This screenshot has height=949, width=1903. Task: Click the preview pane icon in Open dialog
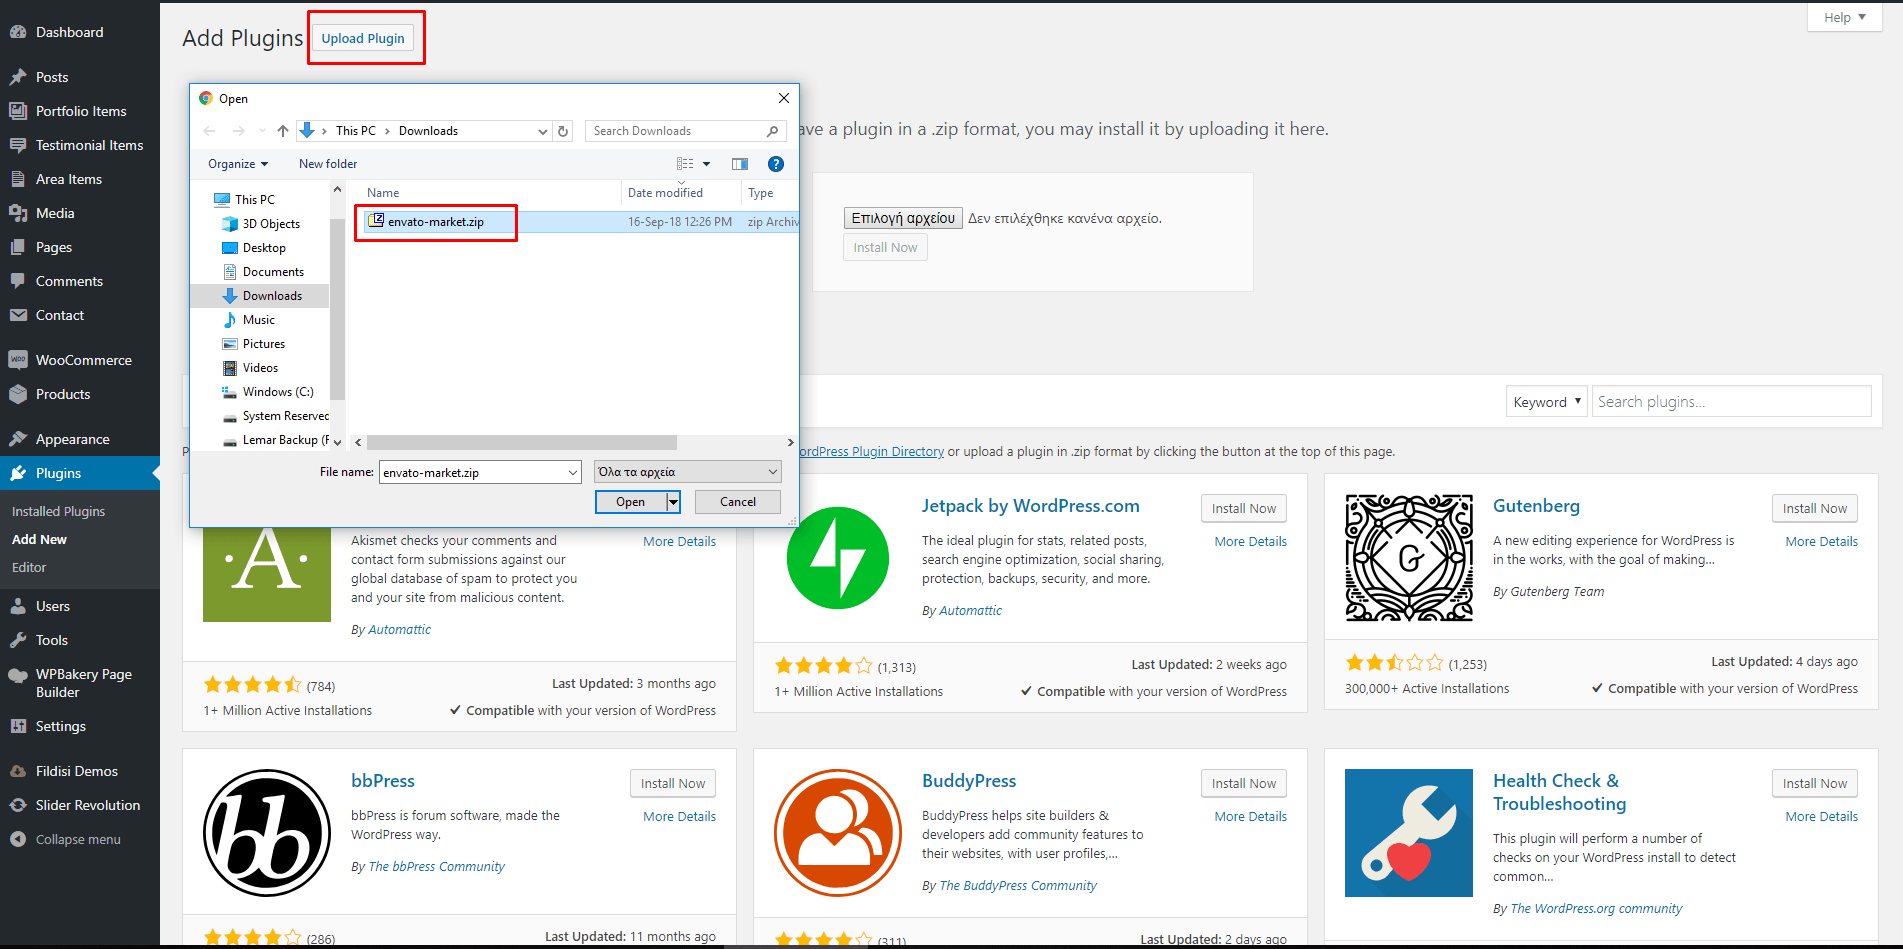point(740,164)
